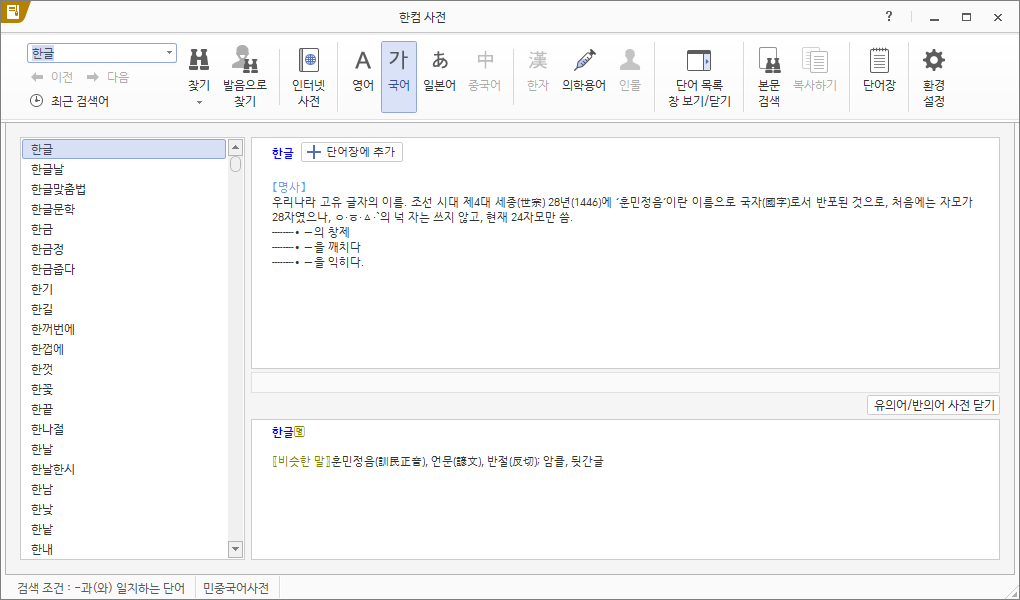Click 발음으로 찾기 search by pronunciation
Screen dimensions: 1020x600
click(x=245, y=77)
